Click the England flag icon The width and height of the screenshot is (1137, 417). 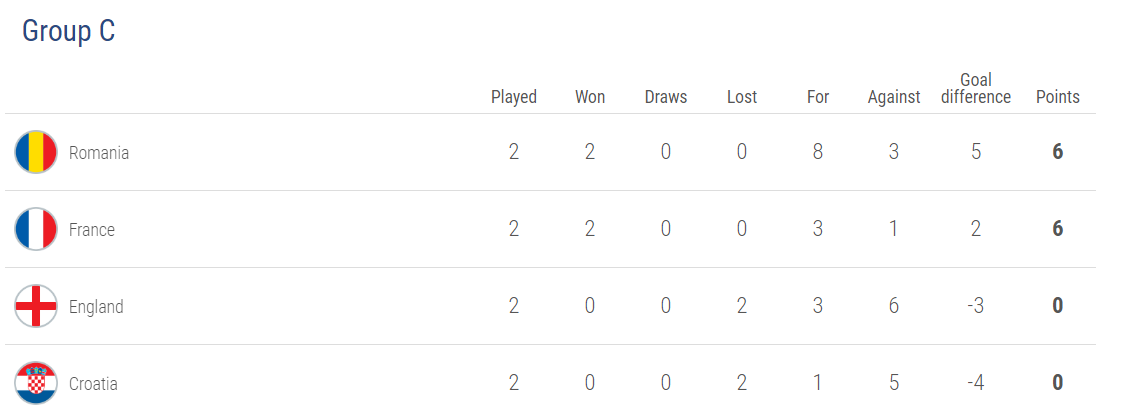pyautogui.click(x=36, y=306)
